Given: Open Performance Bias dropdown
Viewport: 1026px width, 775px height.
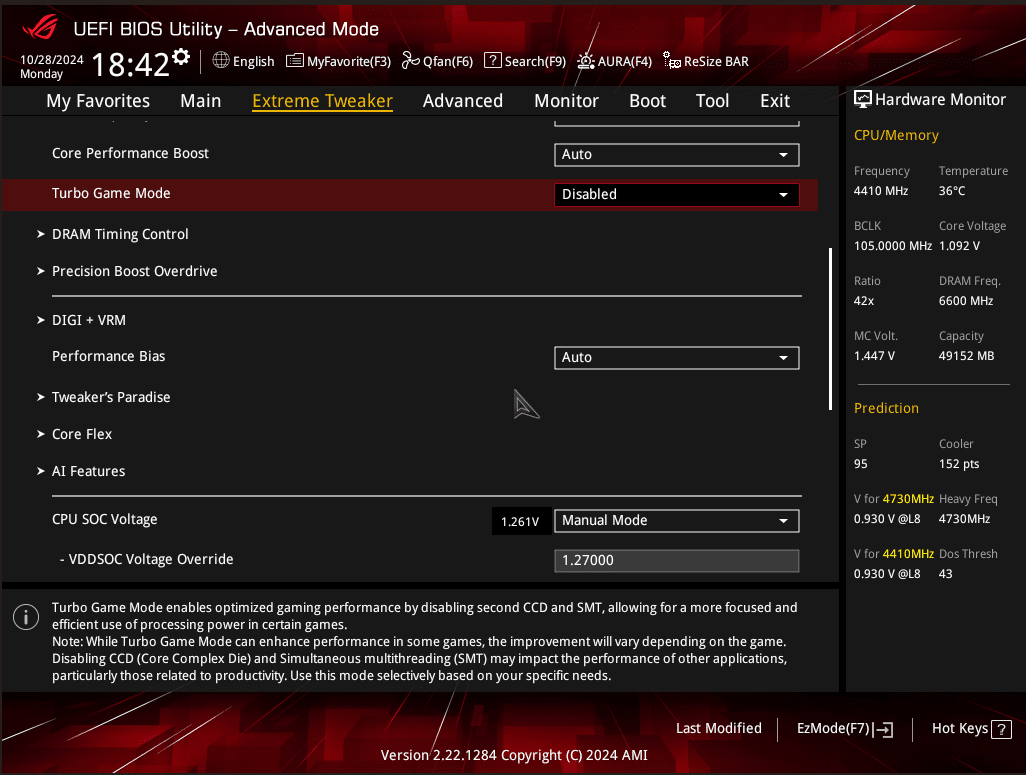Looking at the screenshot, I should pos(677,357).
